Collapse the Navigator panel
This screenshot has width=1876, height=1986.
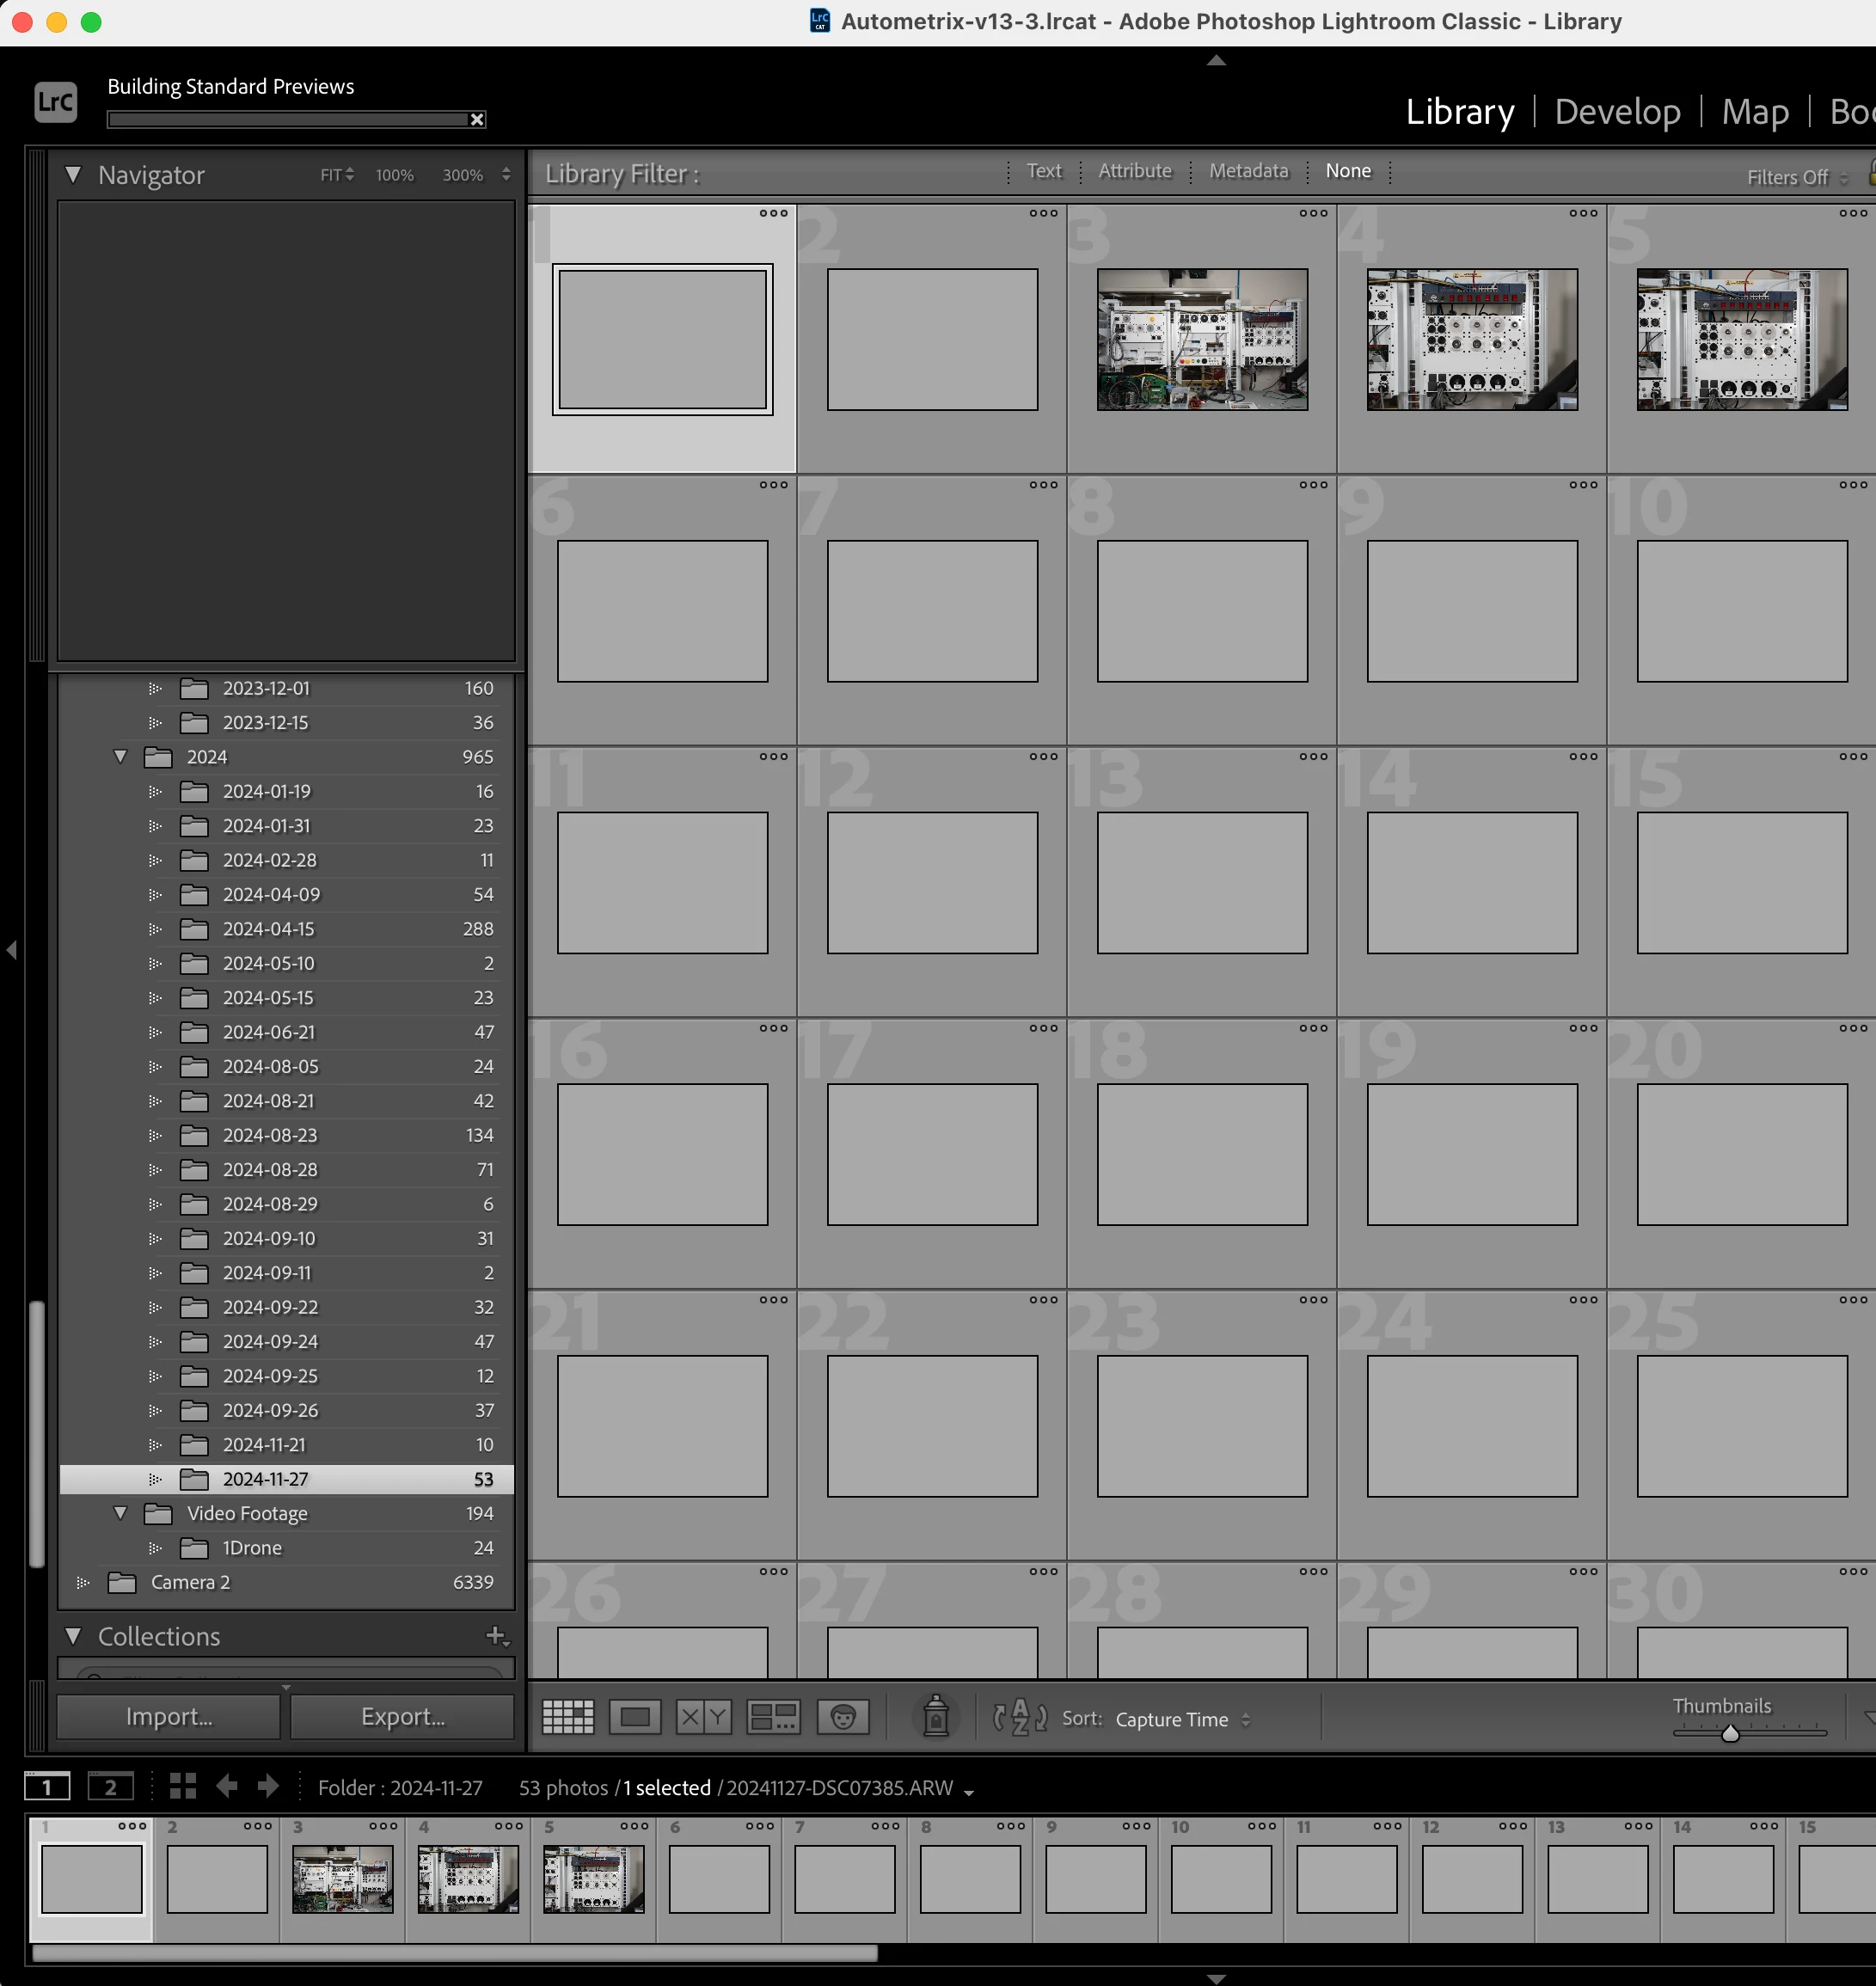pos(73,175)
